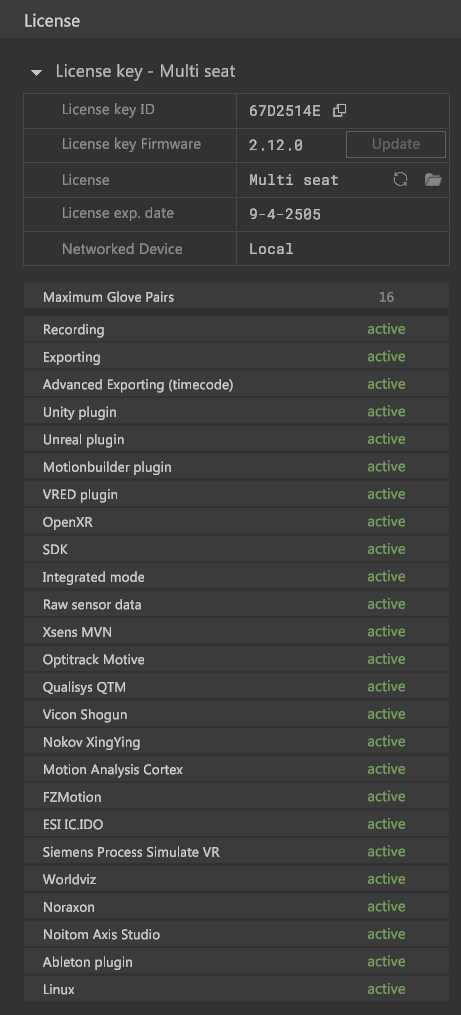461x1015 pixels.
Task: Click the firmware Update button
Action: pos(396,144)
